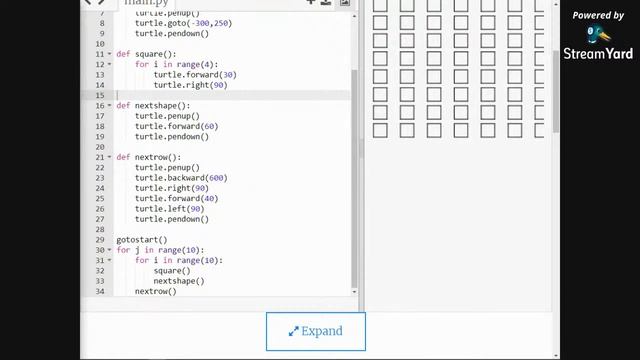Viewport: 640px width, 360px height.
Task: Click line number 28 in the gutter
Action: (x=100, y=229)
